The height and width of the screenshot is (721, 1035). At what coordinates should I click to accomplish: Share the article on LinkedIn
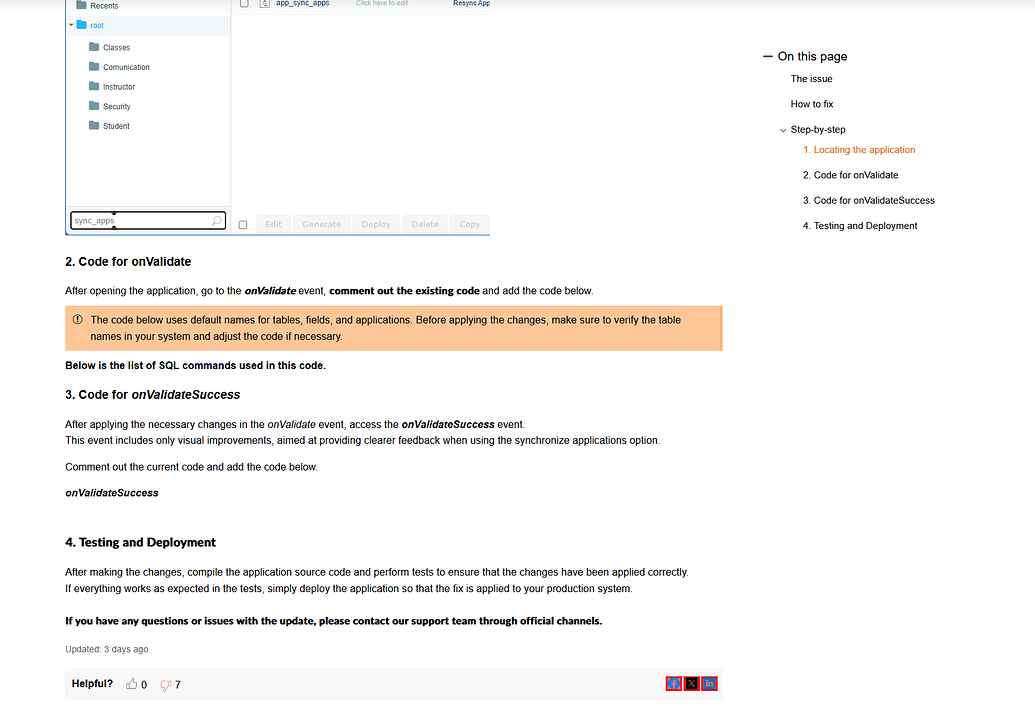[x=709, y=683]
